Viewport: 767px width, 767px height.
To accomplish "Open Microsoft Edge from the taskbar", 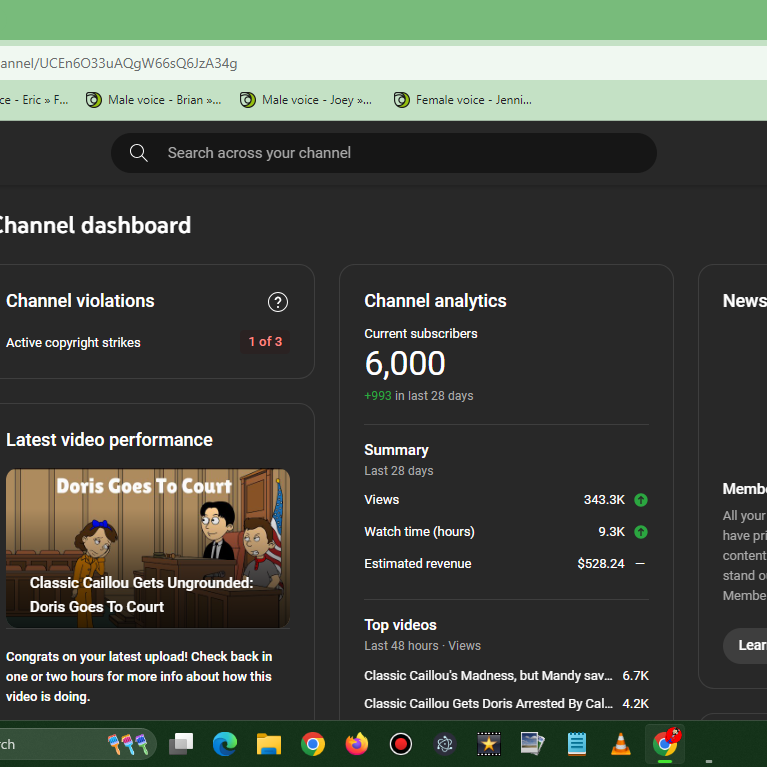I will coord(225,744).
